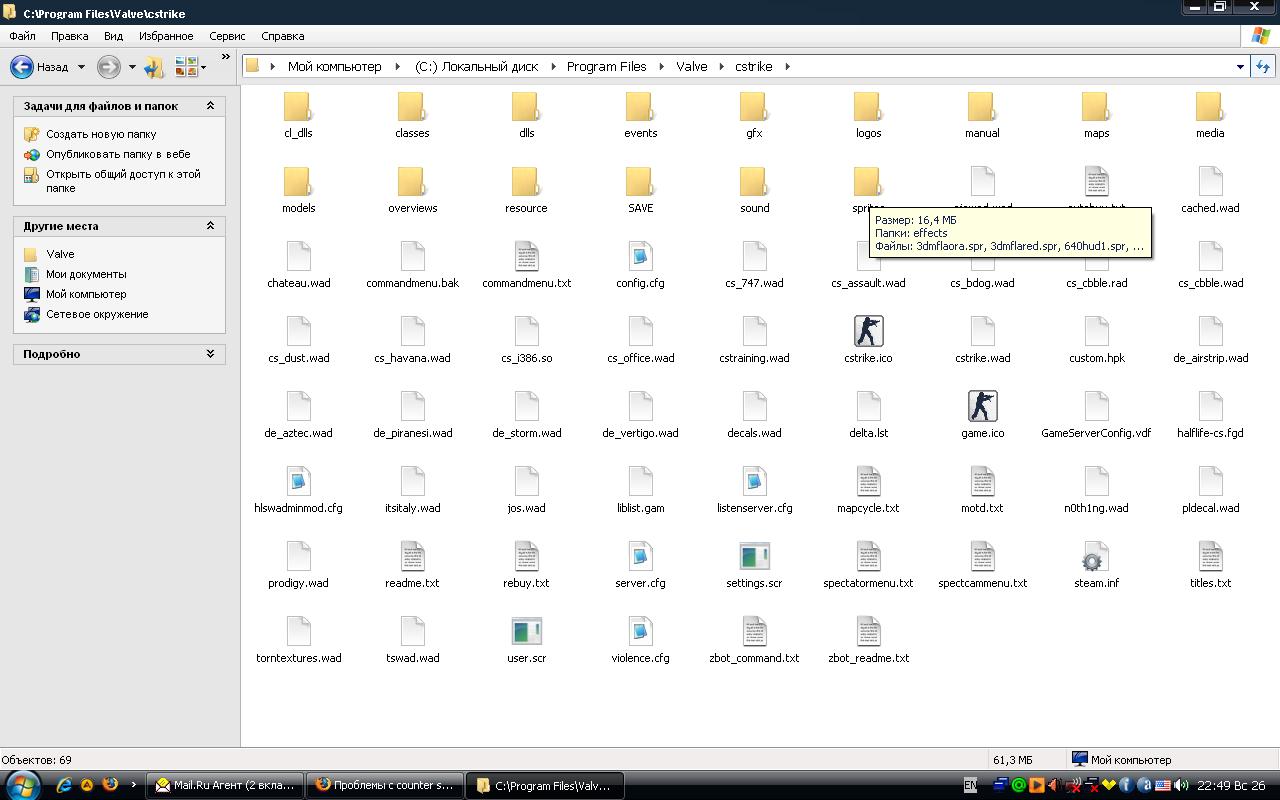Click the Forward navigation arrow
The image size is (1280, 800).
[x=108, y=67]
